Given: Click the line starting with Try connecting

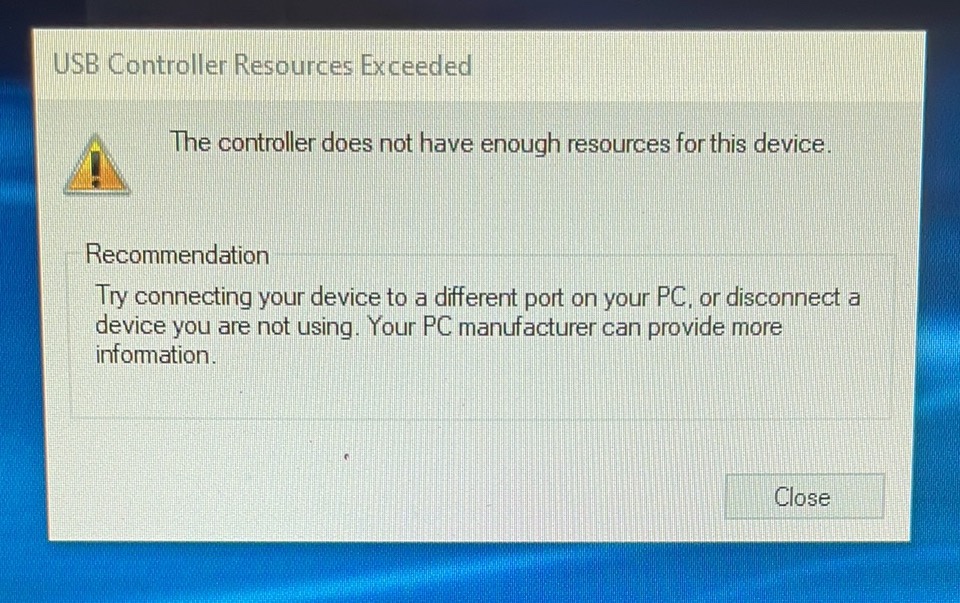Looking at the screenshot, I should (x=478, y=298).
